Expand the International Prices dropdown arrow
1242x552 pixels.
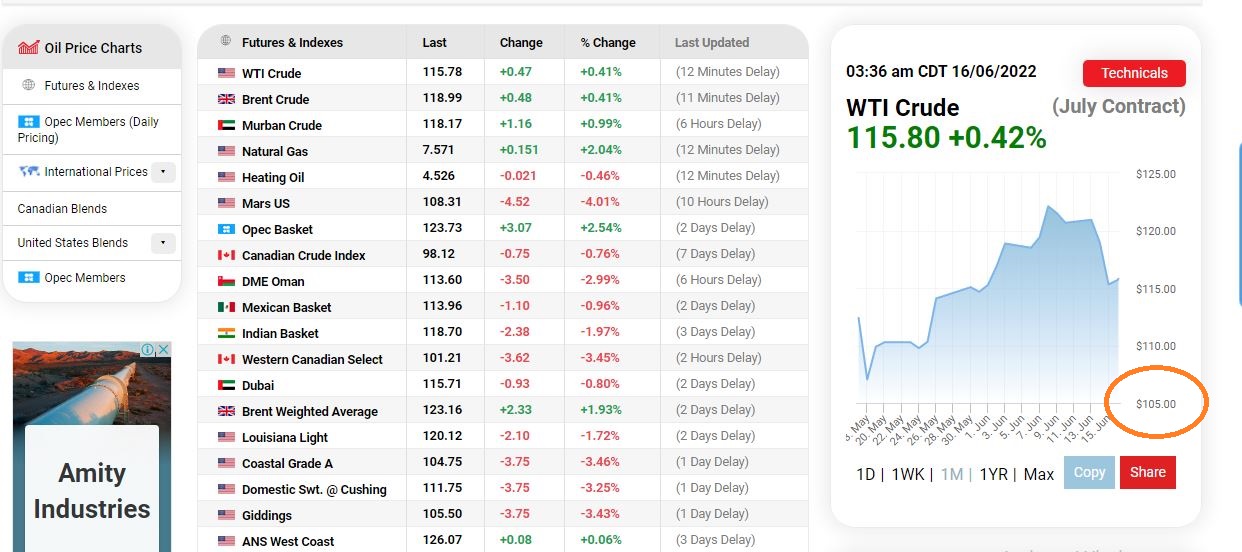click(164, 172)
